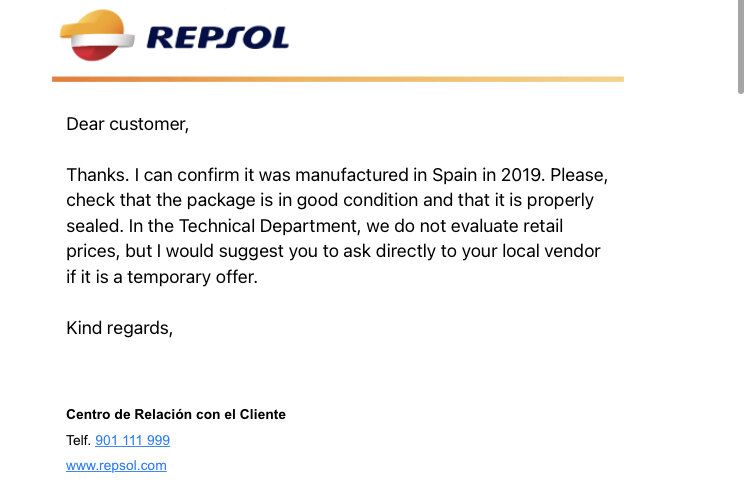The width and height of the screenshot is (750, 484).
Task: Click the phrase "Technical Department"
Action: point(269,226)
